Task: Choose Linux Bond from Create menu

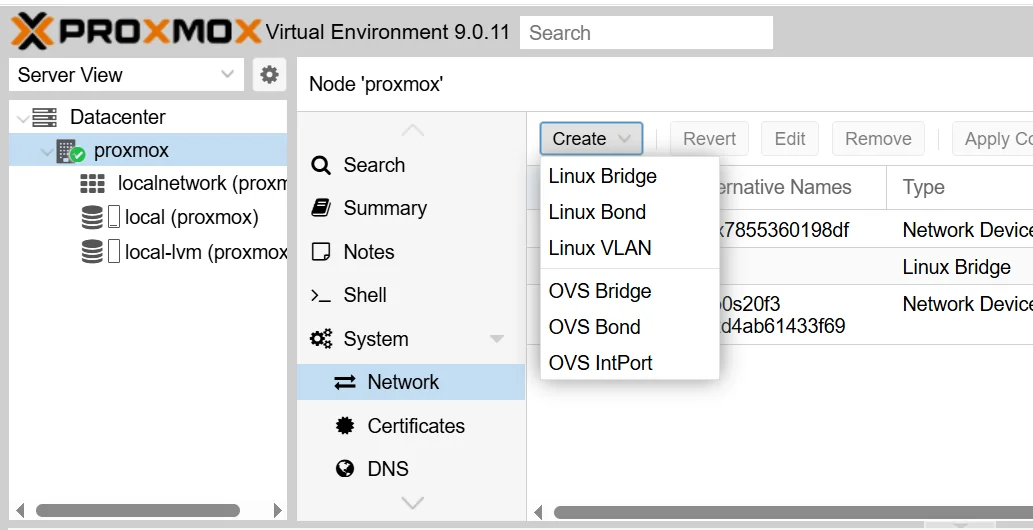Action: point(629,212)
